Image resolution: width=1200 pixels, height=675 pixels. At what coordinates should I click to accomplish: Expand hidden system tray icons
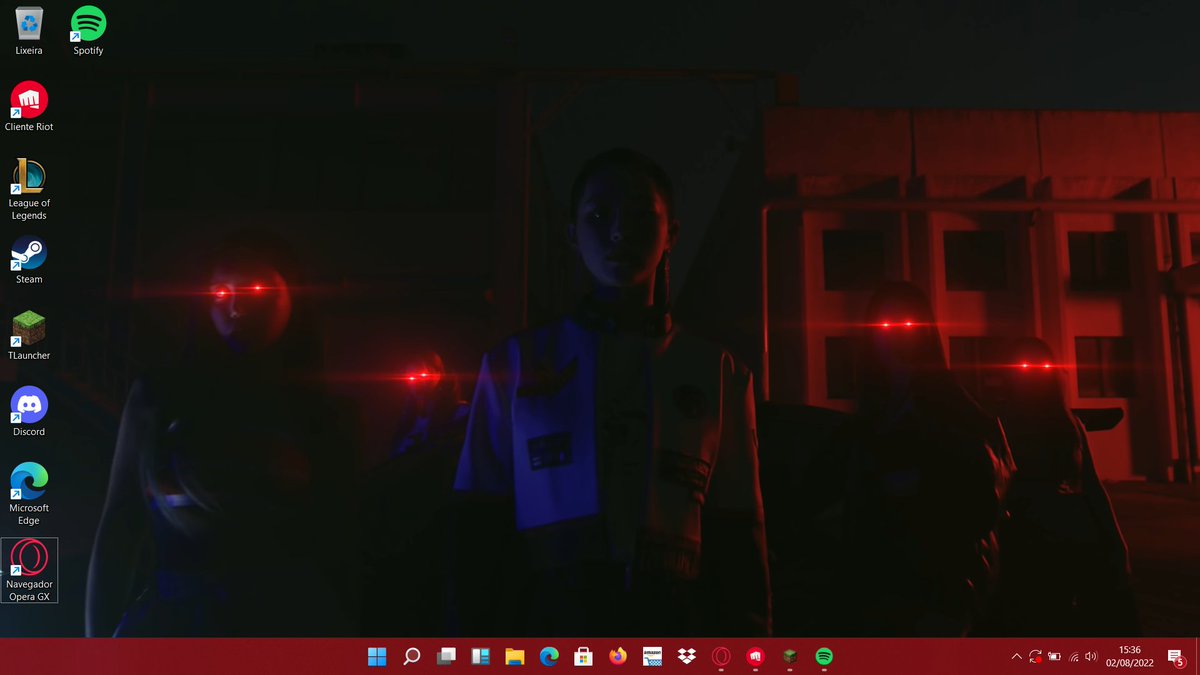[x=1017, y=657]
